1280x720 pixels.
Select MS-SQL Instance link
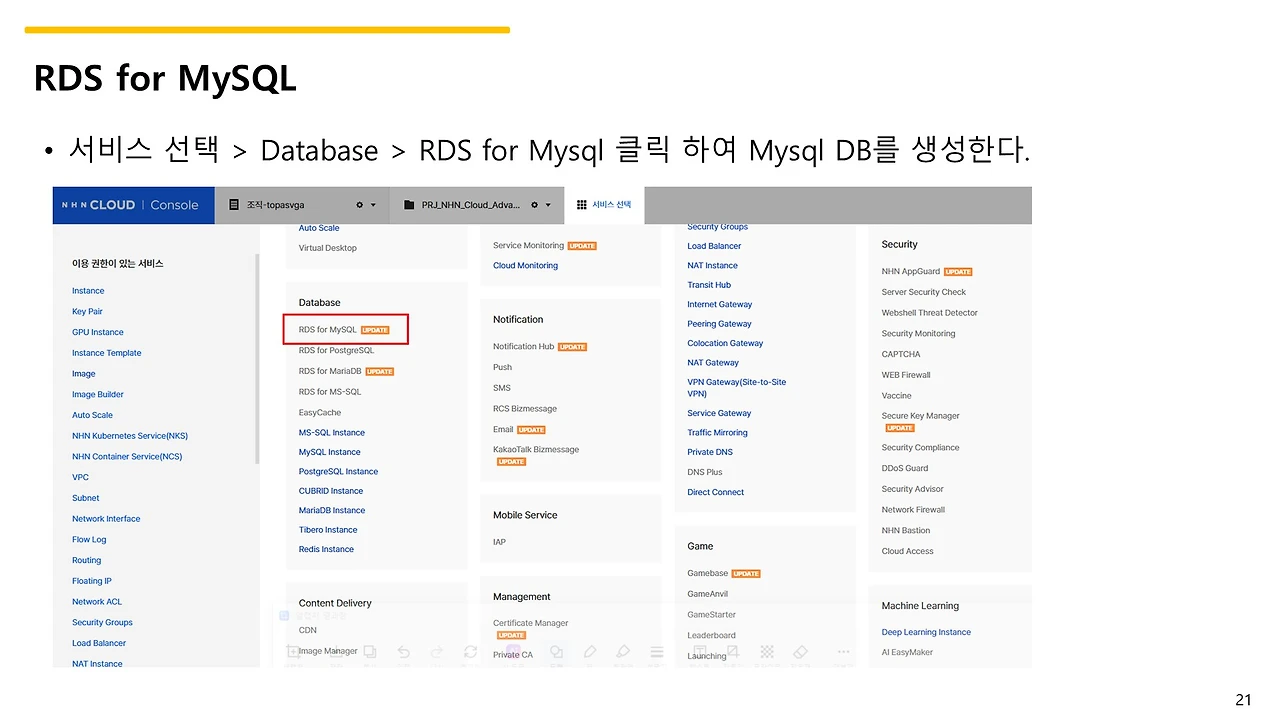[332, 433]
